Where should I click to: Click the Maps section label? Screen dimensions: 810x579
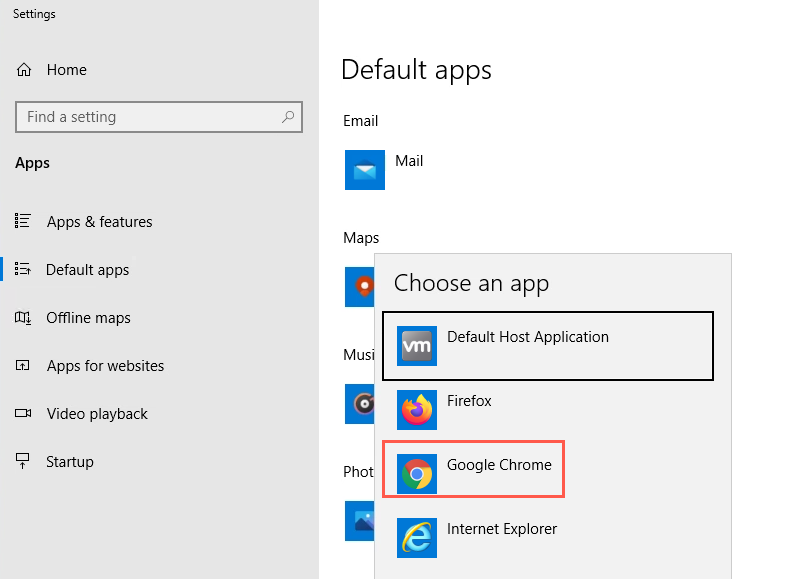click(x=361, y=238)
